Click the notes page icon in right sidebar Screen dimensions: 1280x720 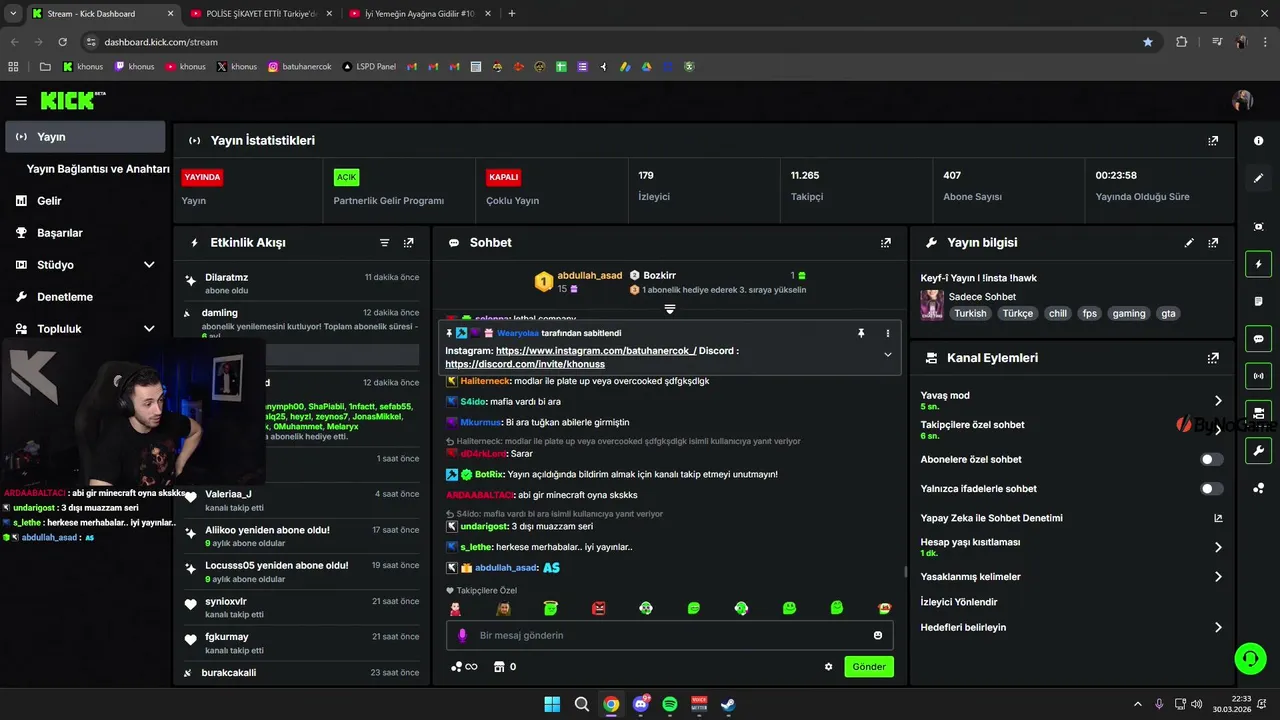pos(1258,301)
